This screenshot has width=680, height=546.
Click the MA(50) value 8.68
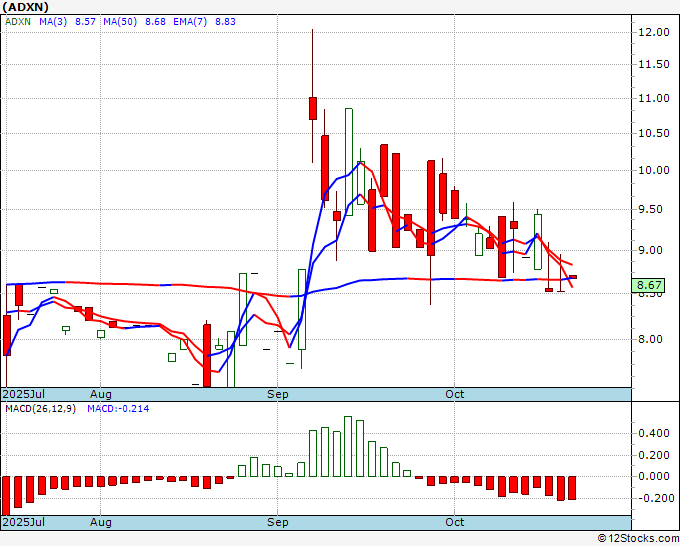coord(155,21)
